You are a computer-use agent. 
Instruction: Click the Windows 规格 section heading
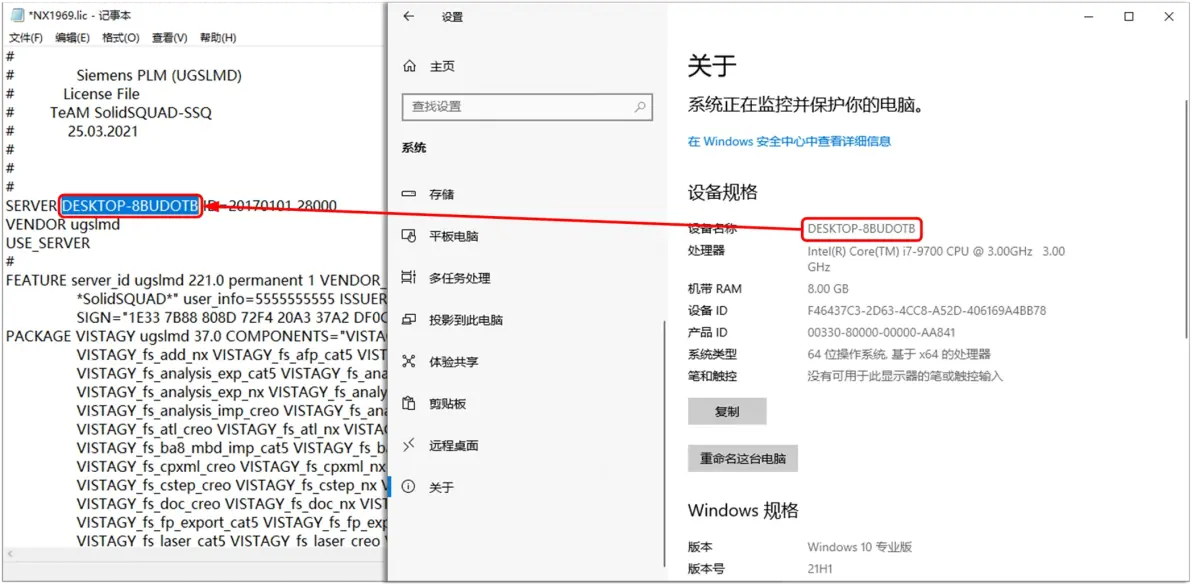pos(743,510)
